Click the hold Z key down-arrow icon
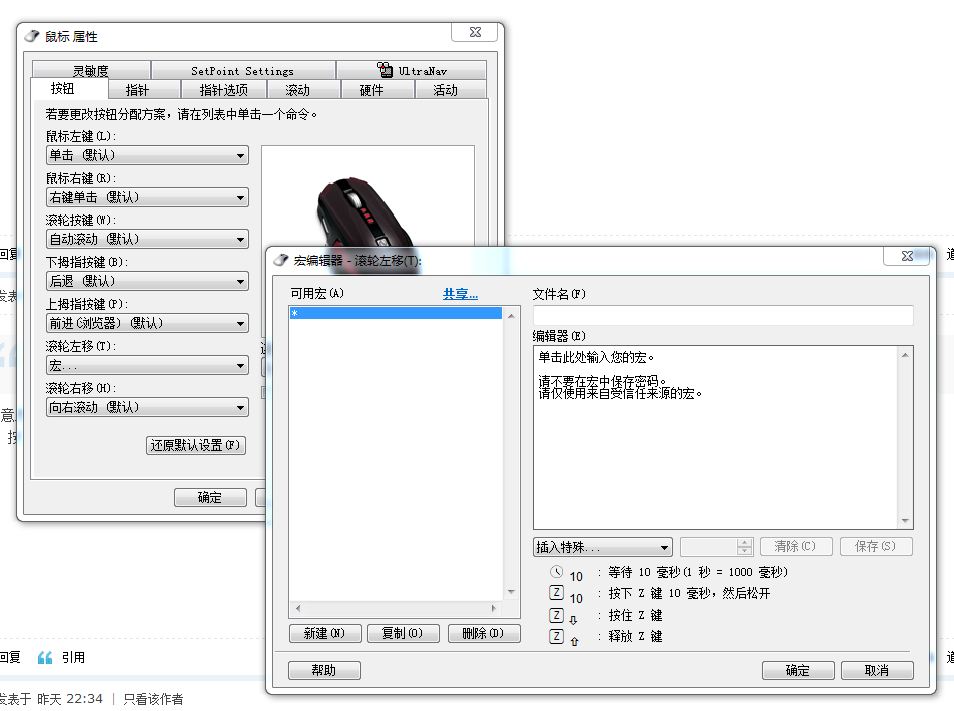The width and height of the screenshot is (954, 711). (557, 616)
